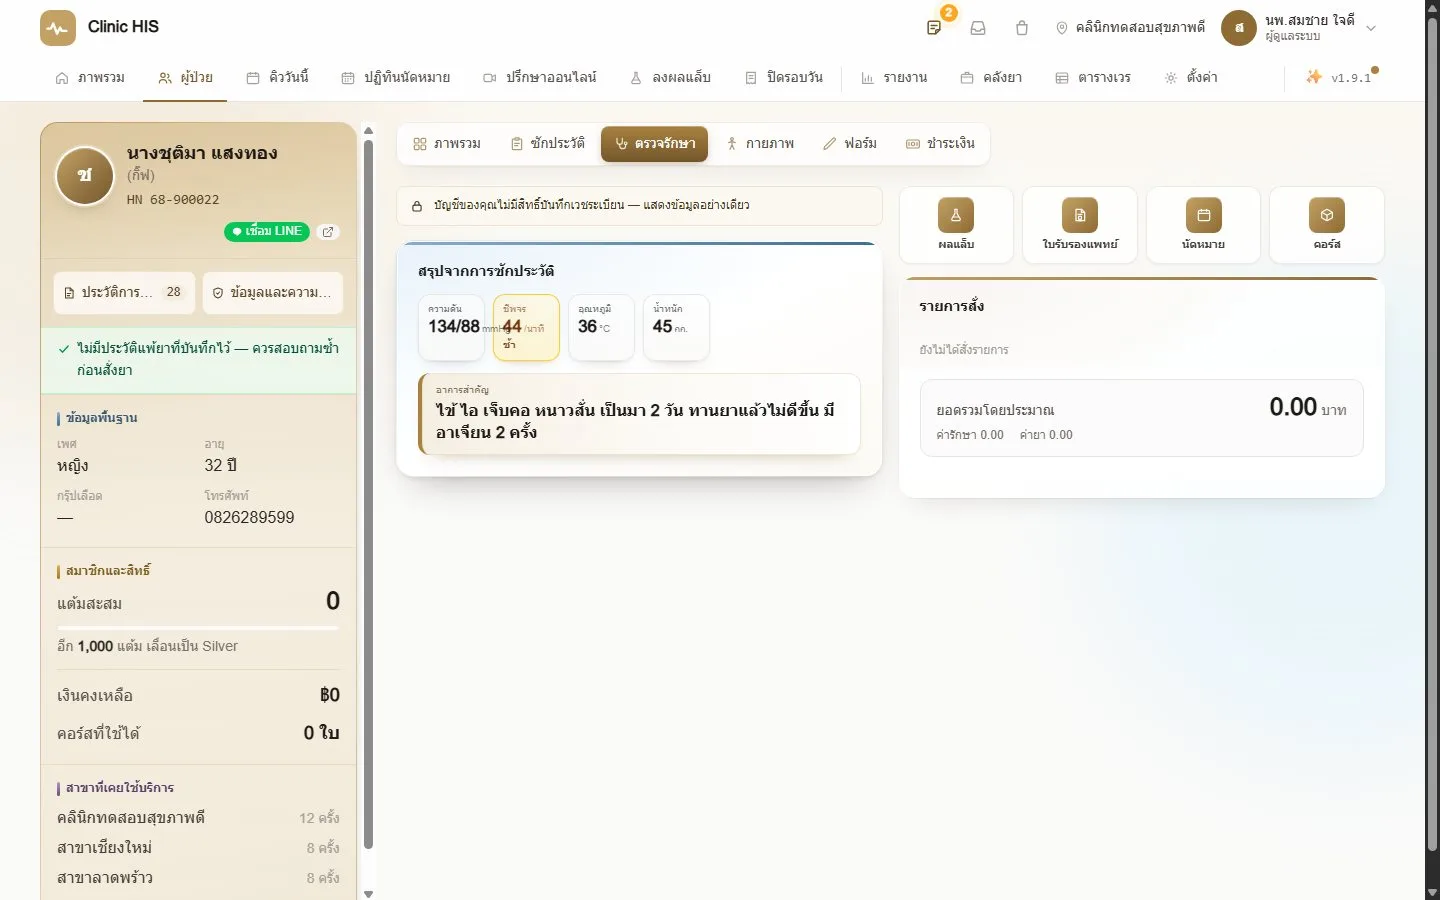The height and width of the screenshot is (900, 1440).
Task: Open the ลงผลแล็บ navigation item
Action: (x=670, y=78)
